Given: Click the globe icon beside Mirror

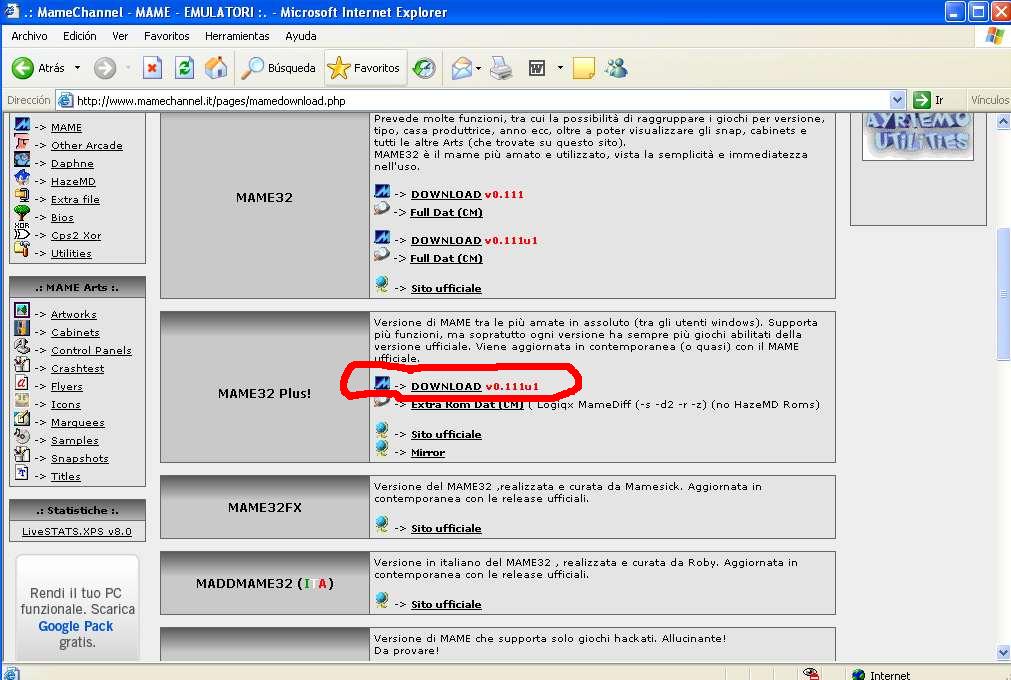Looking at the screenshot, I should coord(382,449).
